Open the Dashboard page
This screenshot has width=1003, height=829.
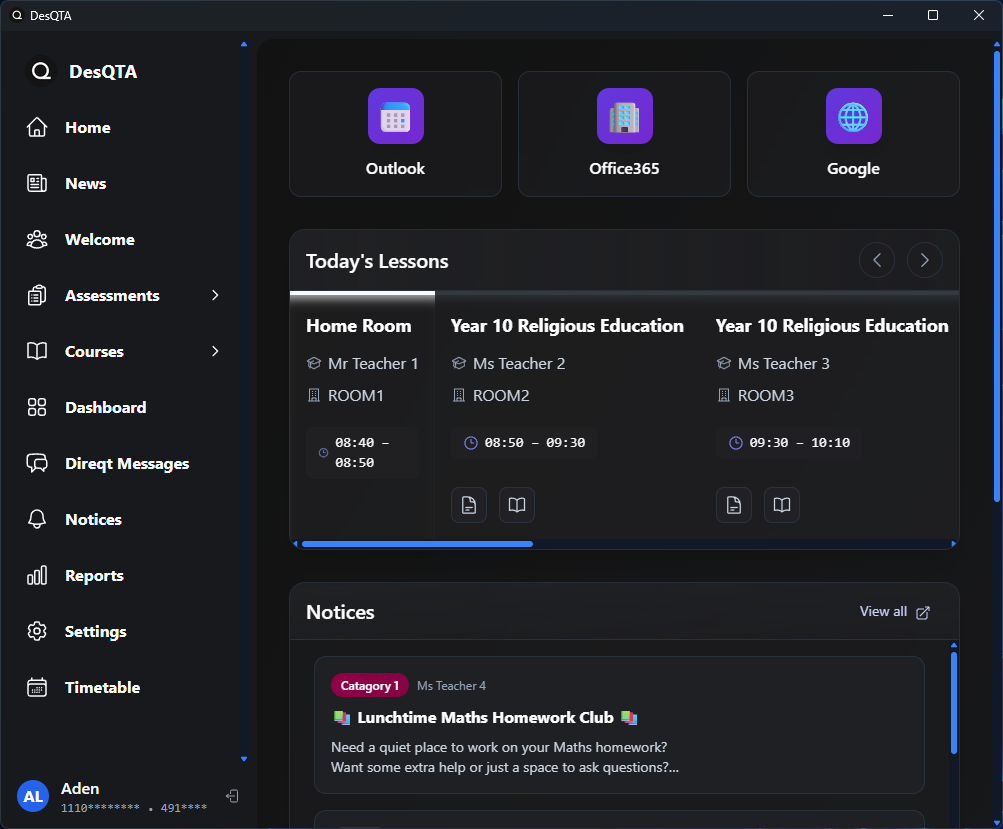point(122,407)
